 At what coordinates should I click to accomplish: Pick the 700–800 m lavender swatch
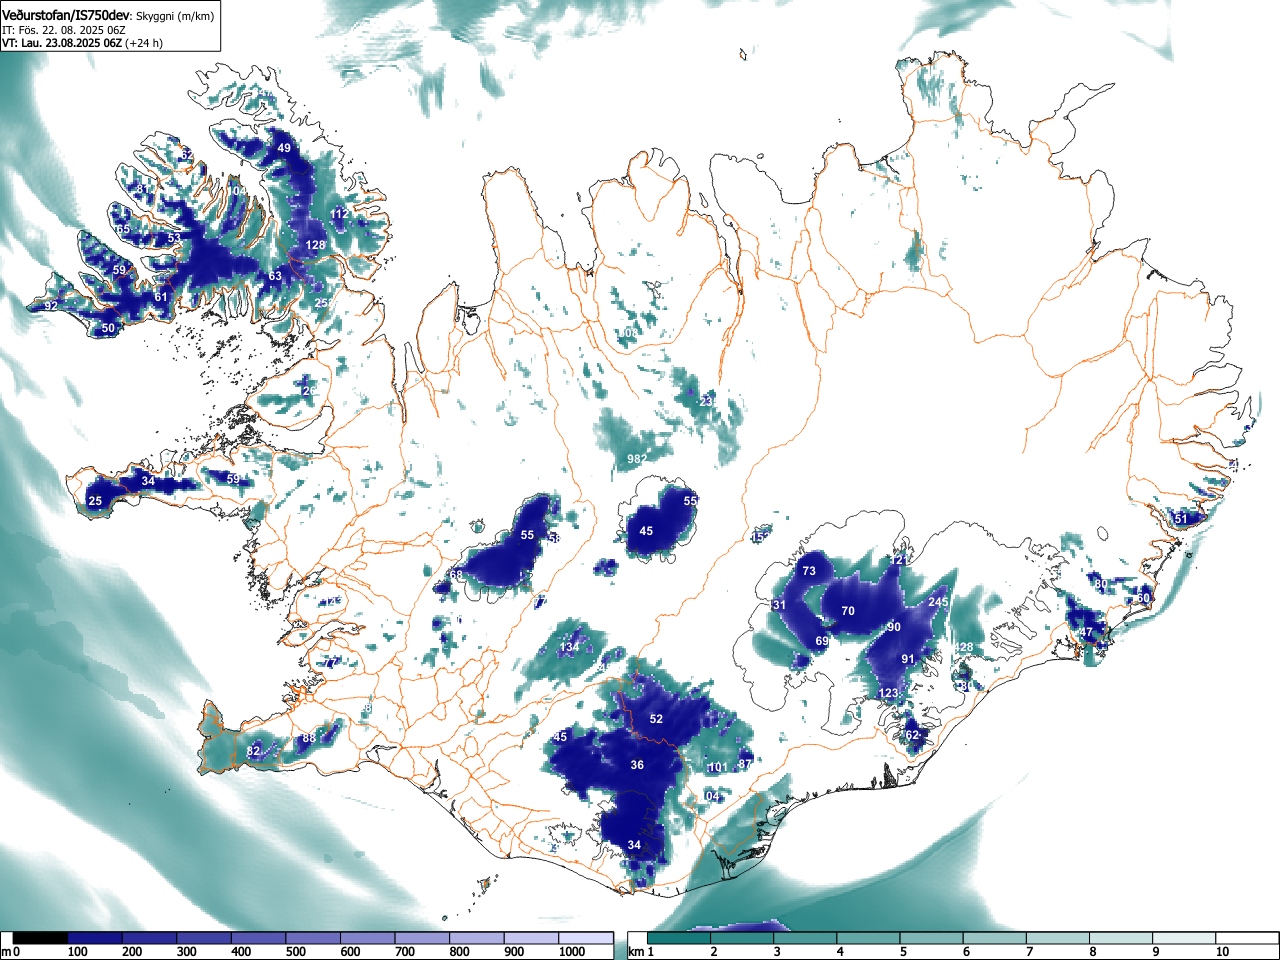point(422,938)
